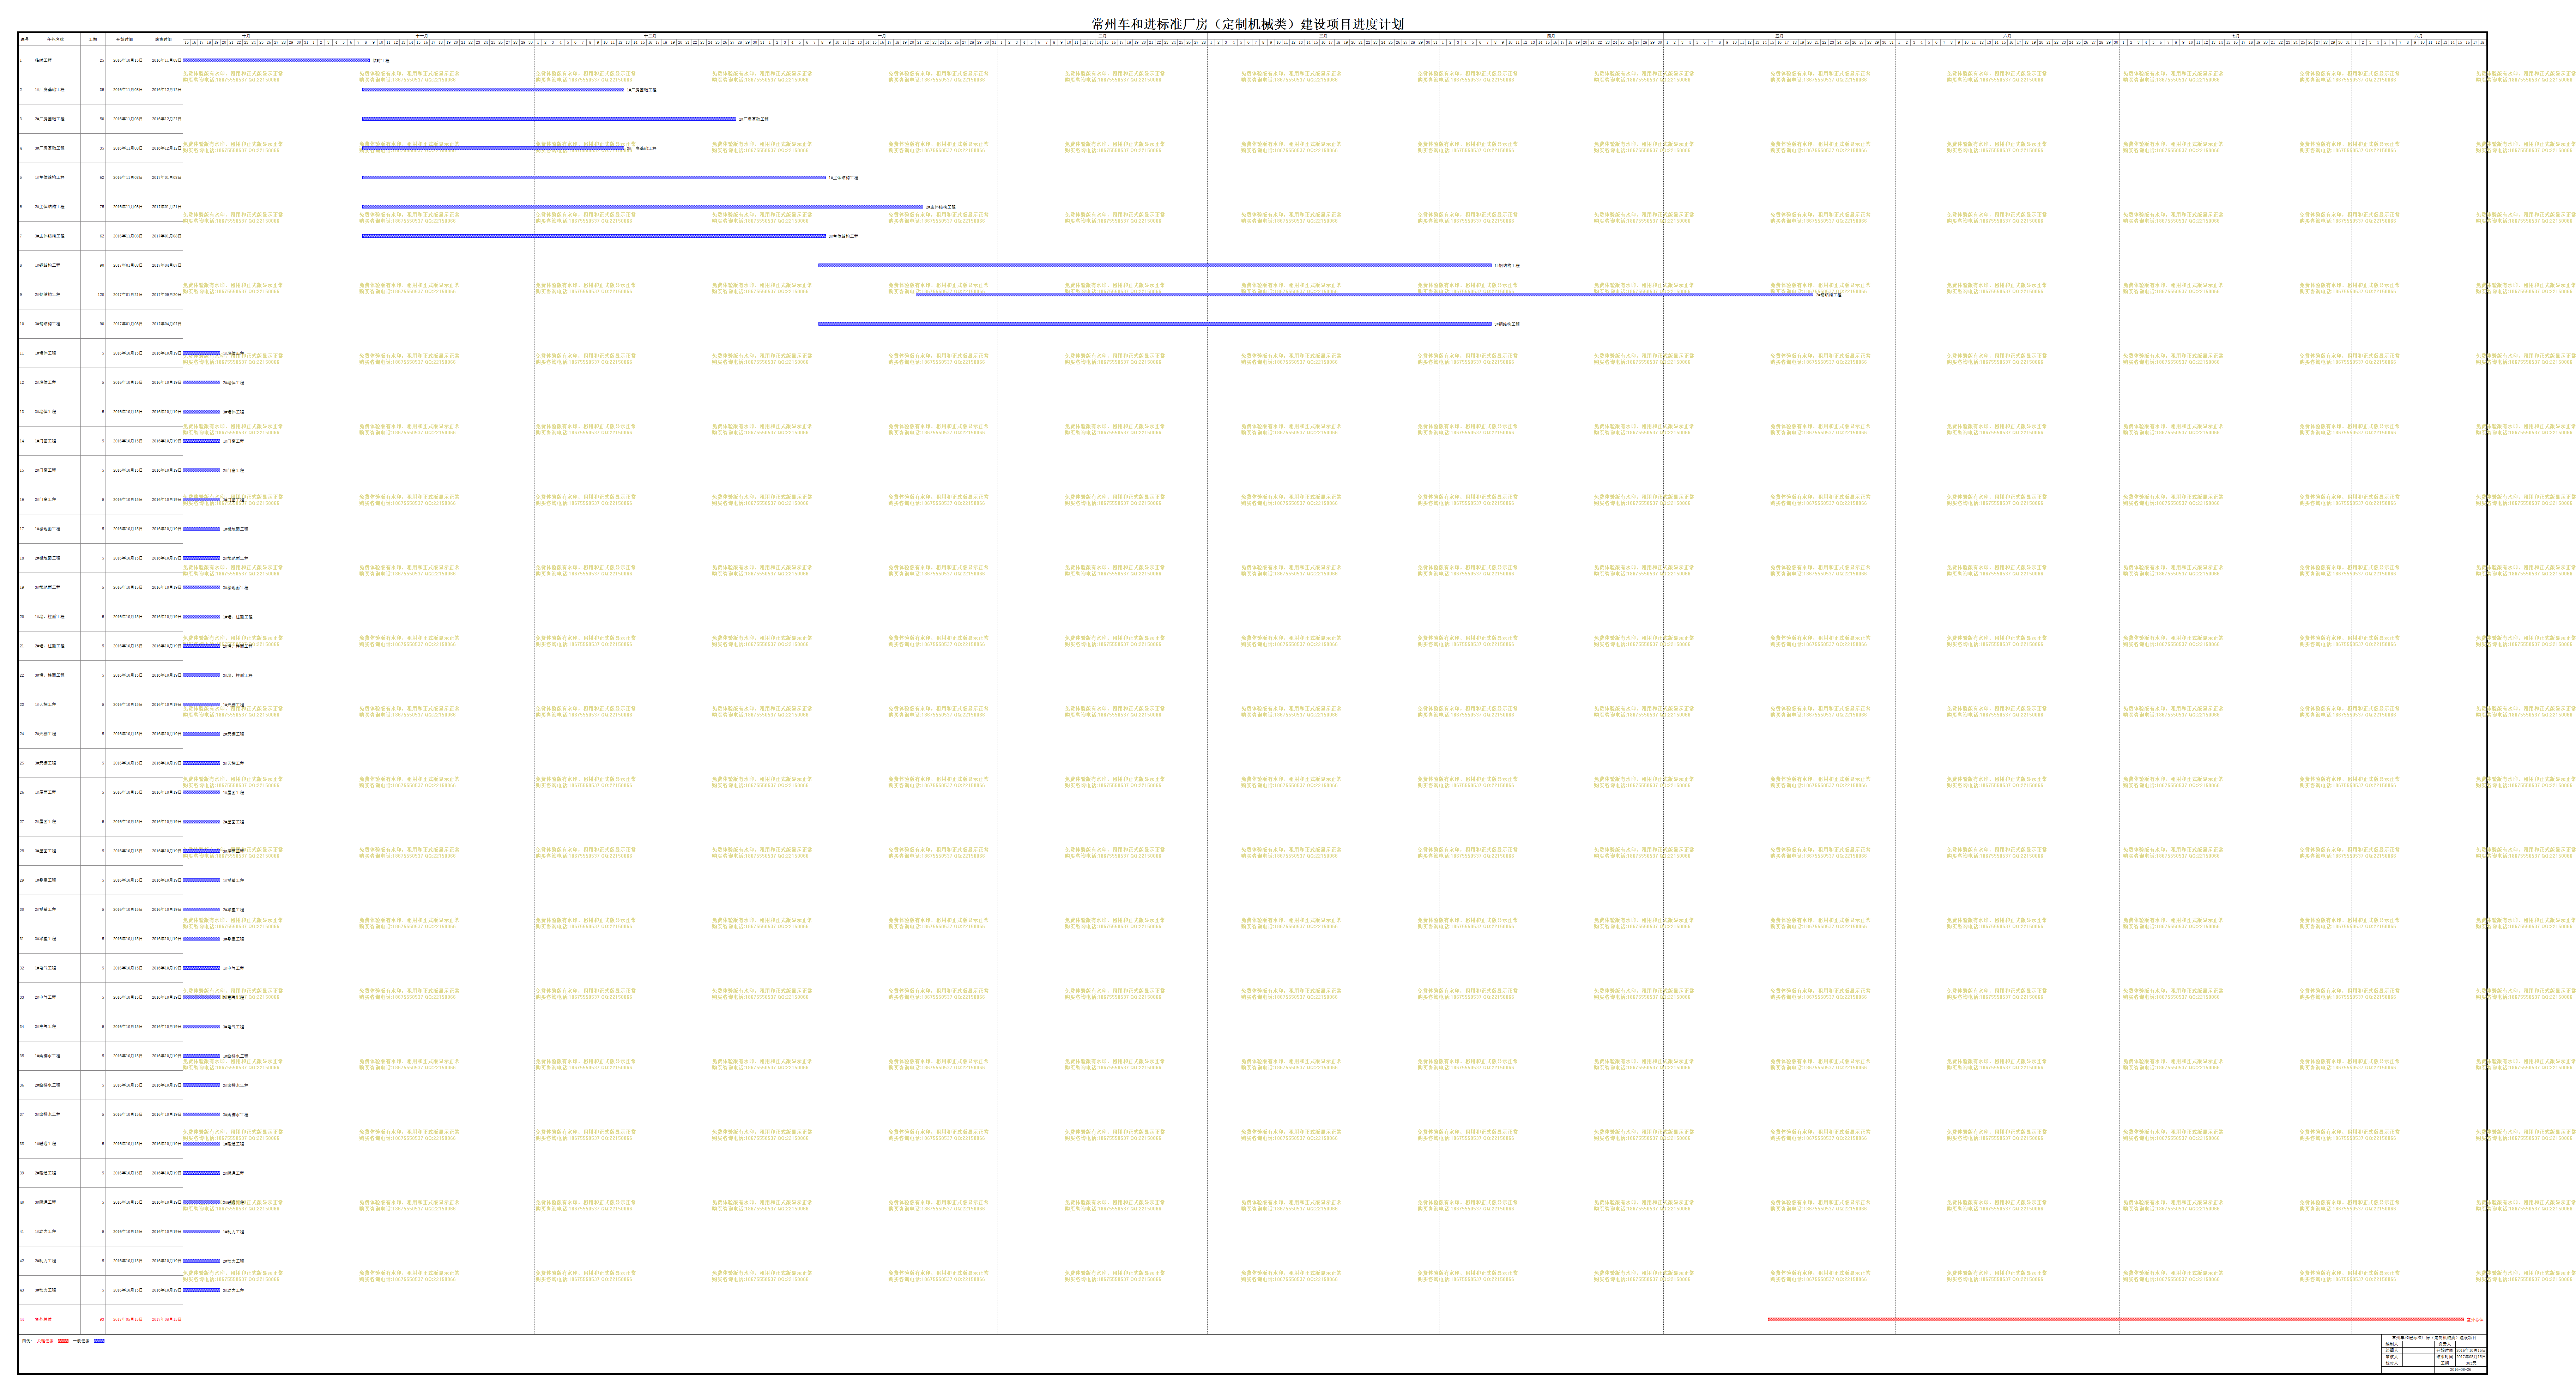Click the 1#楼地面工程 task name cell
2576x1391 pixels.
[56, 529]
